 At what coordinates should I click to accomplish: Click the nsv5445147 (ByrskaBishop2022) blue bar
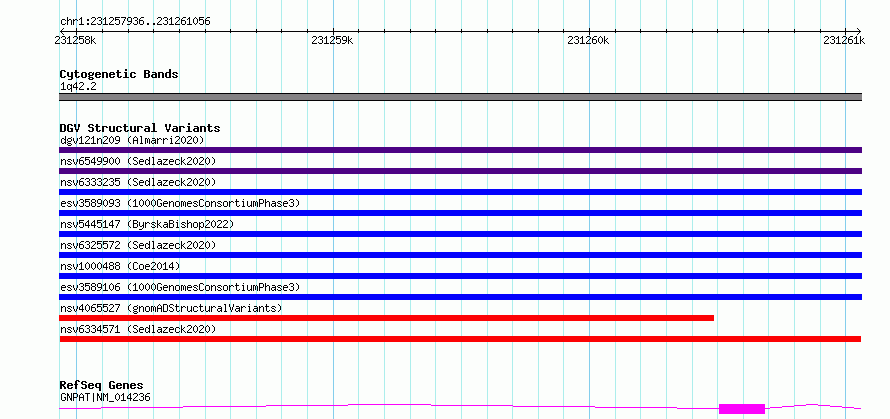[x=460, y=234]
